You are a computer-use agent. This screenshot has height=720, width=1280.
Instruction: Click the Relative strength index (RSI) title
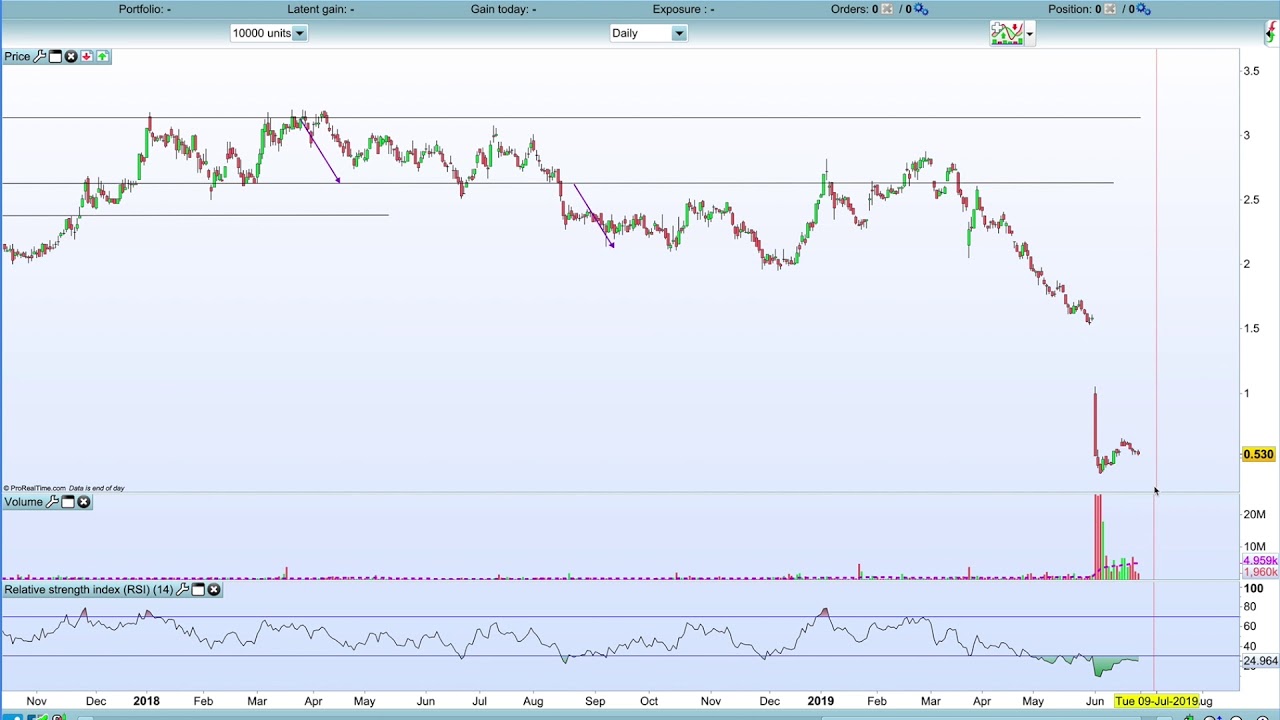tap(88, 590)
